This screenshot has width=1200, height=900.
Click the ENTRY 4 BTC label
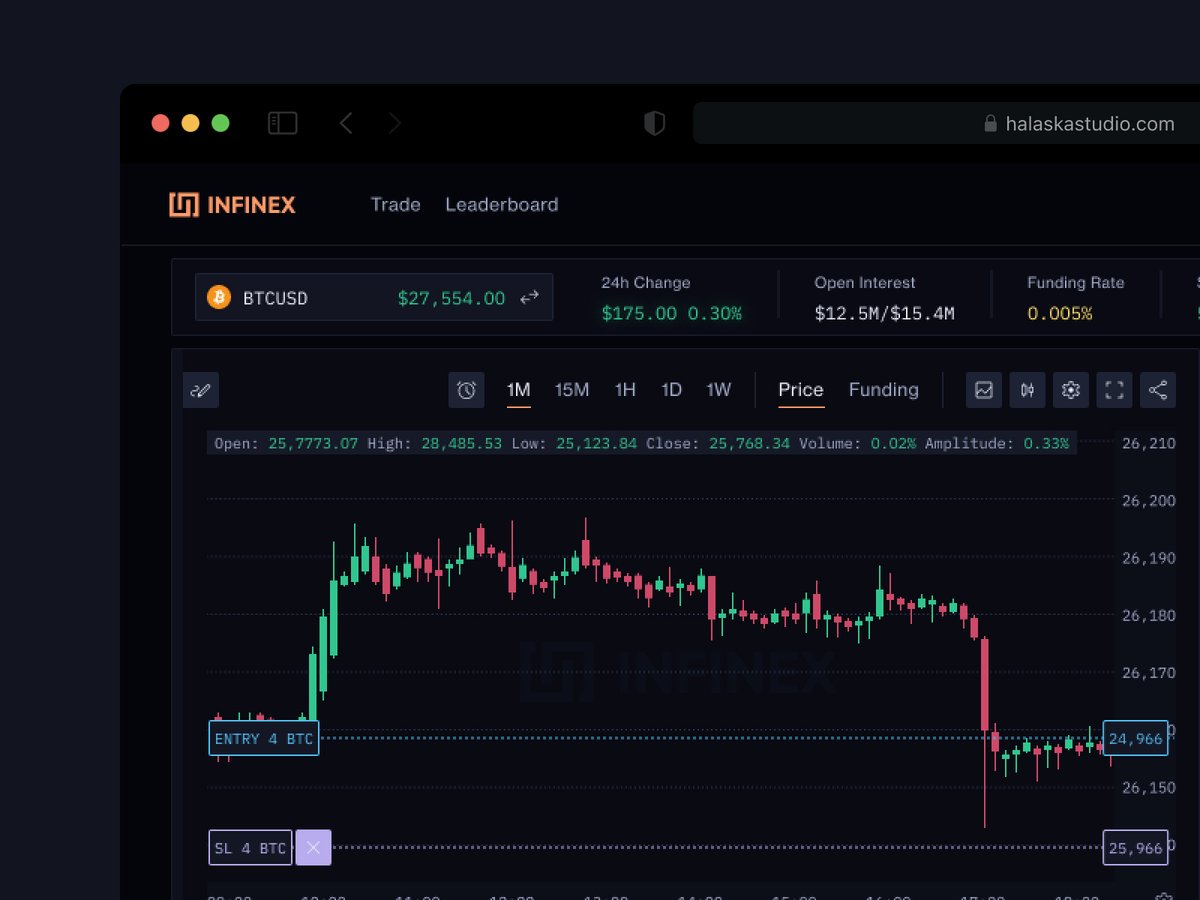264,739
